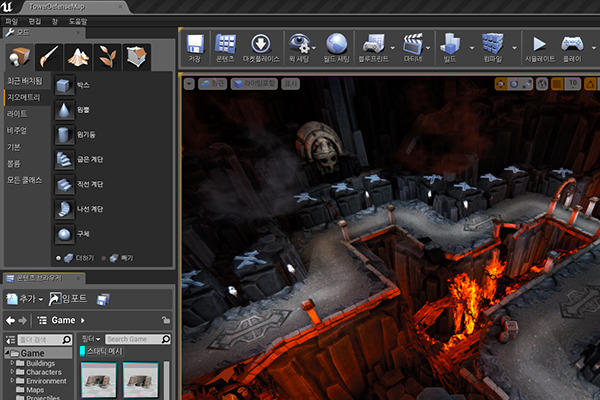Select the 나선 계단 spiral stair icon
Viewport: 600px width, 400px height.
64,209
